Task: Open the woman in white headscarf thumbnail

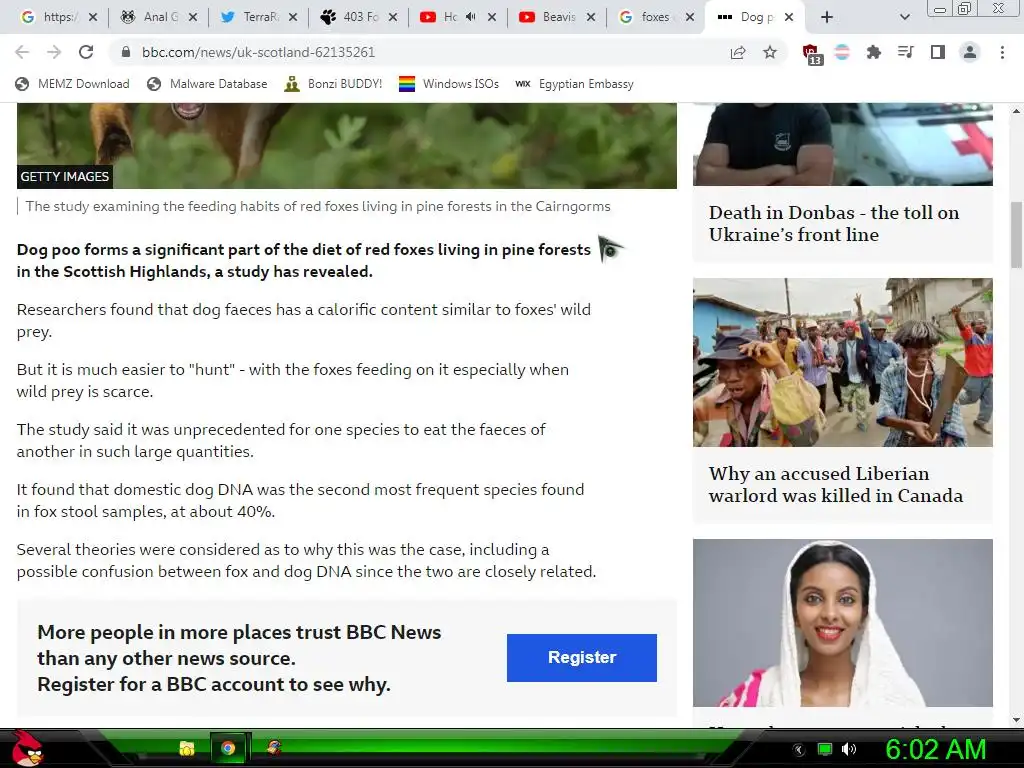Action: tap(842, 622)
